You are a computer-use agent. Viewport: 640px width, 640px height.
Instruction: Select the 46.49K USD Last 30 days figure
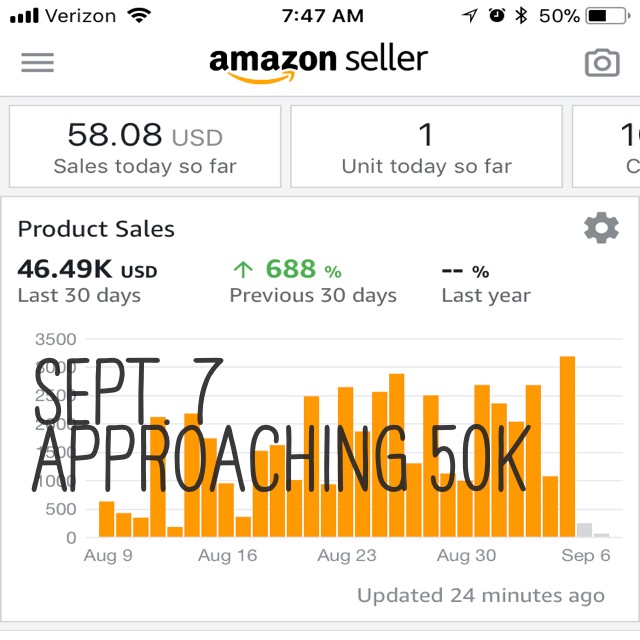[87, 281]
